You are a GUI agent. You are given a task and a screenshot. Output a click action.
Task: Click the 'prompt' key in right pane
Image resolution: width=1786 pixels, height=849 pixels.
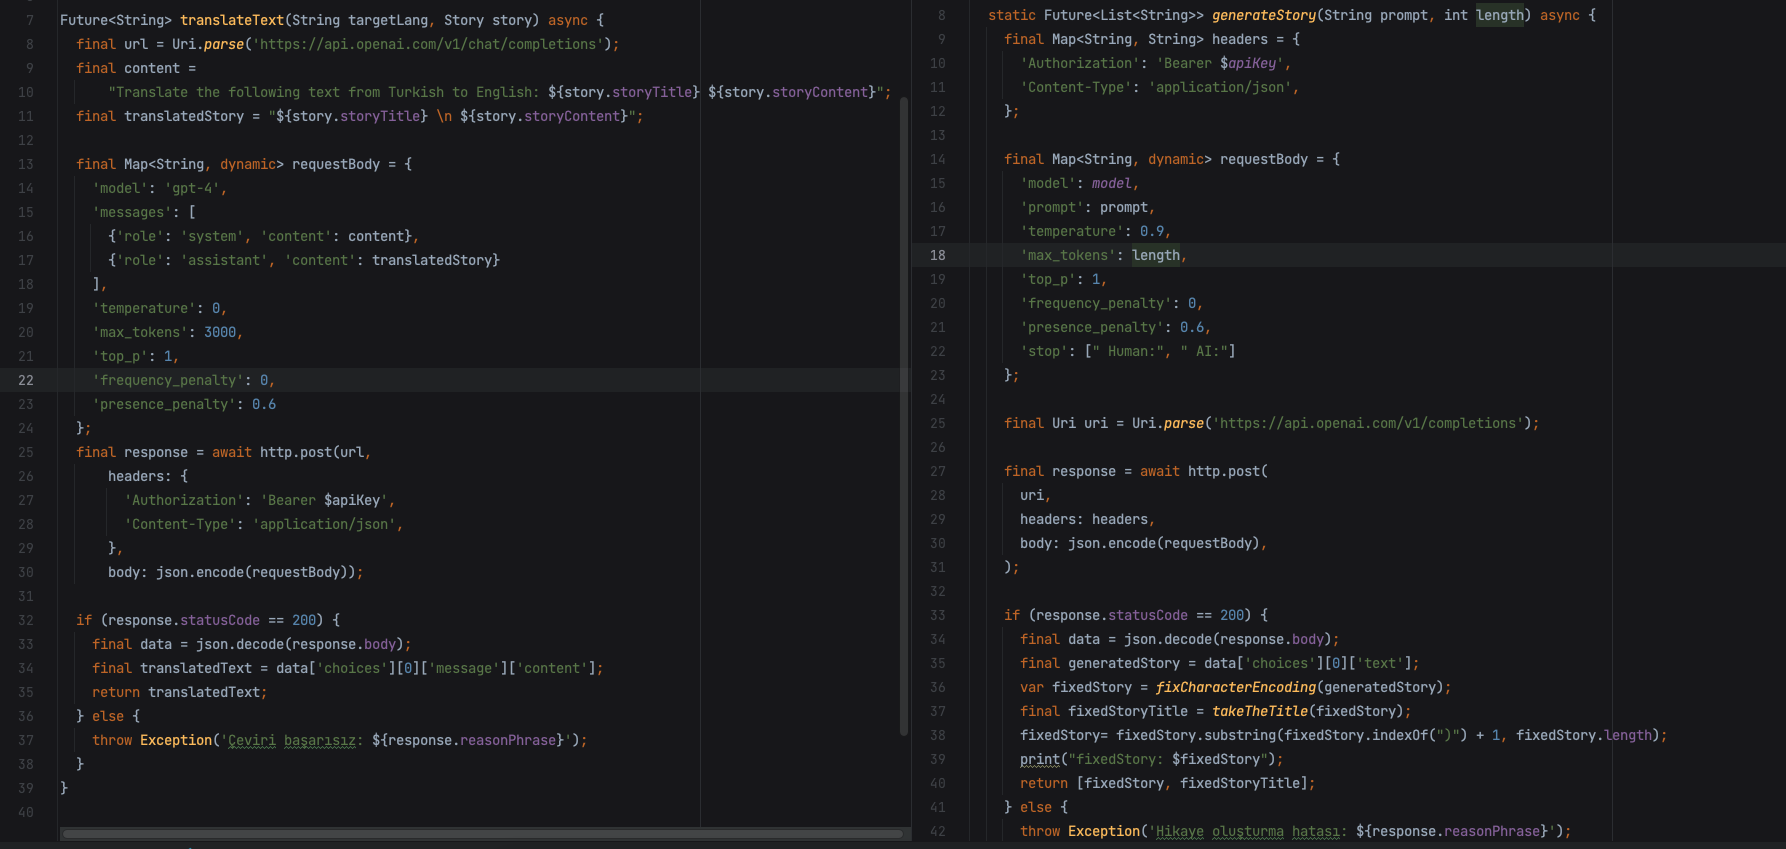[x=1052, y=207]
